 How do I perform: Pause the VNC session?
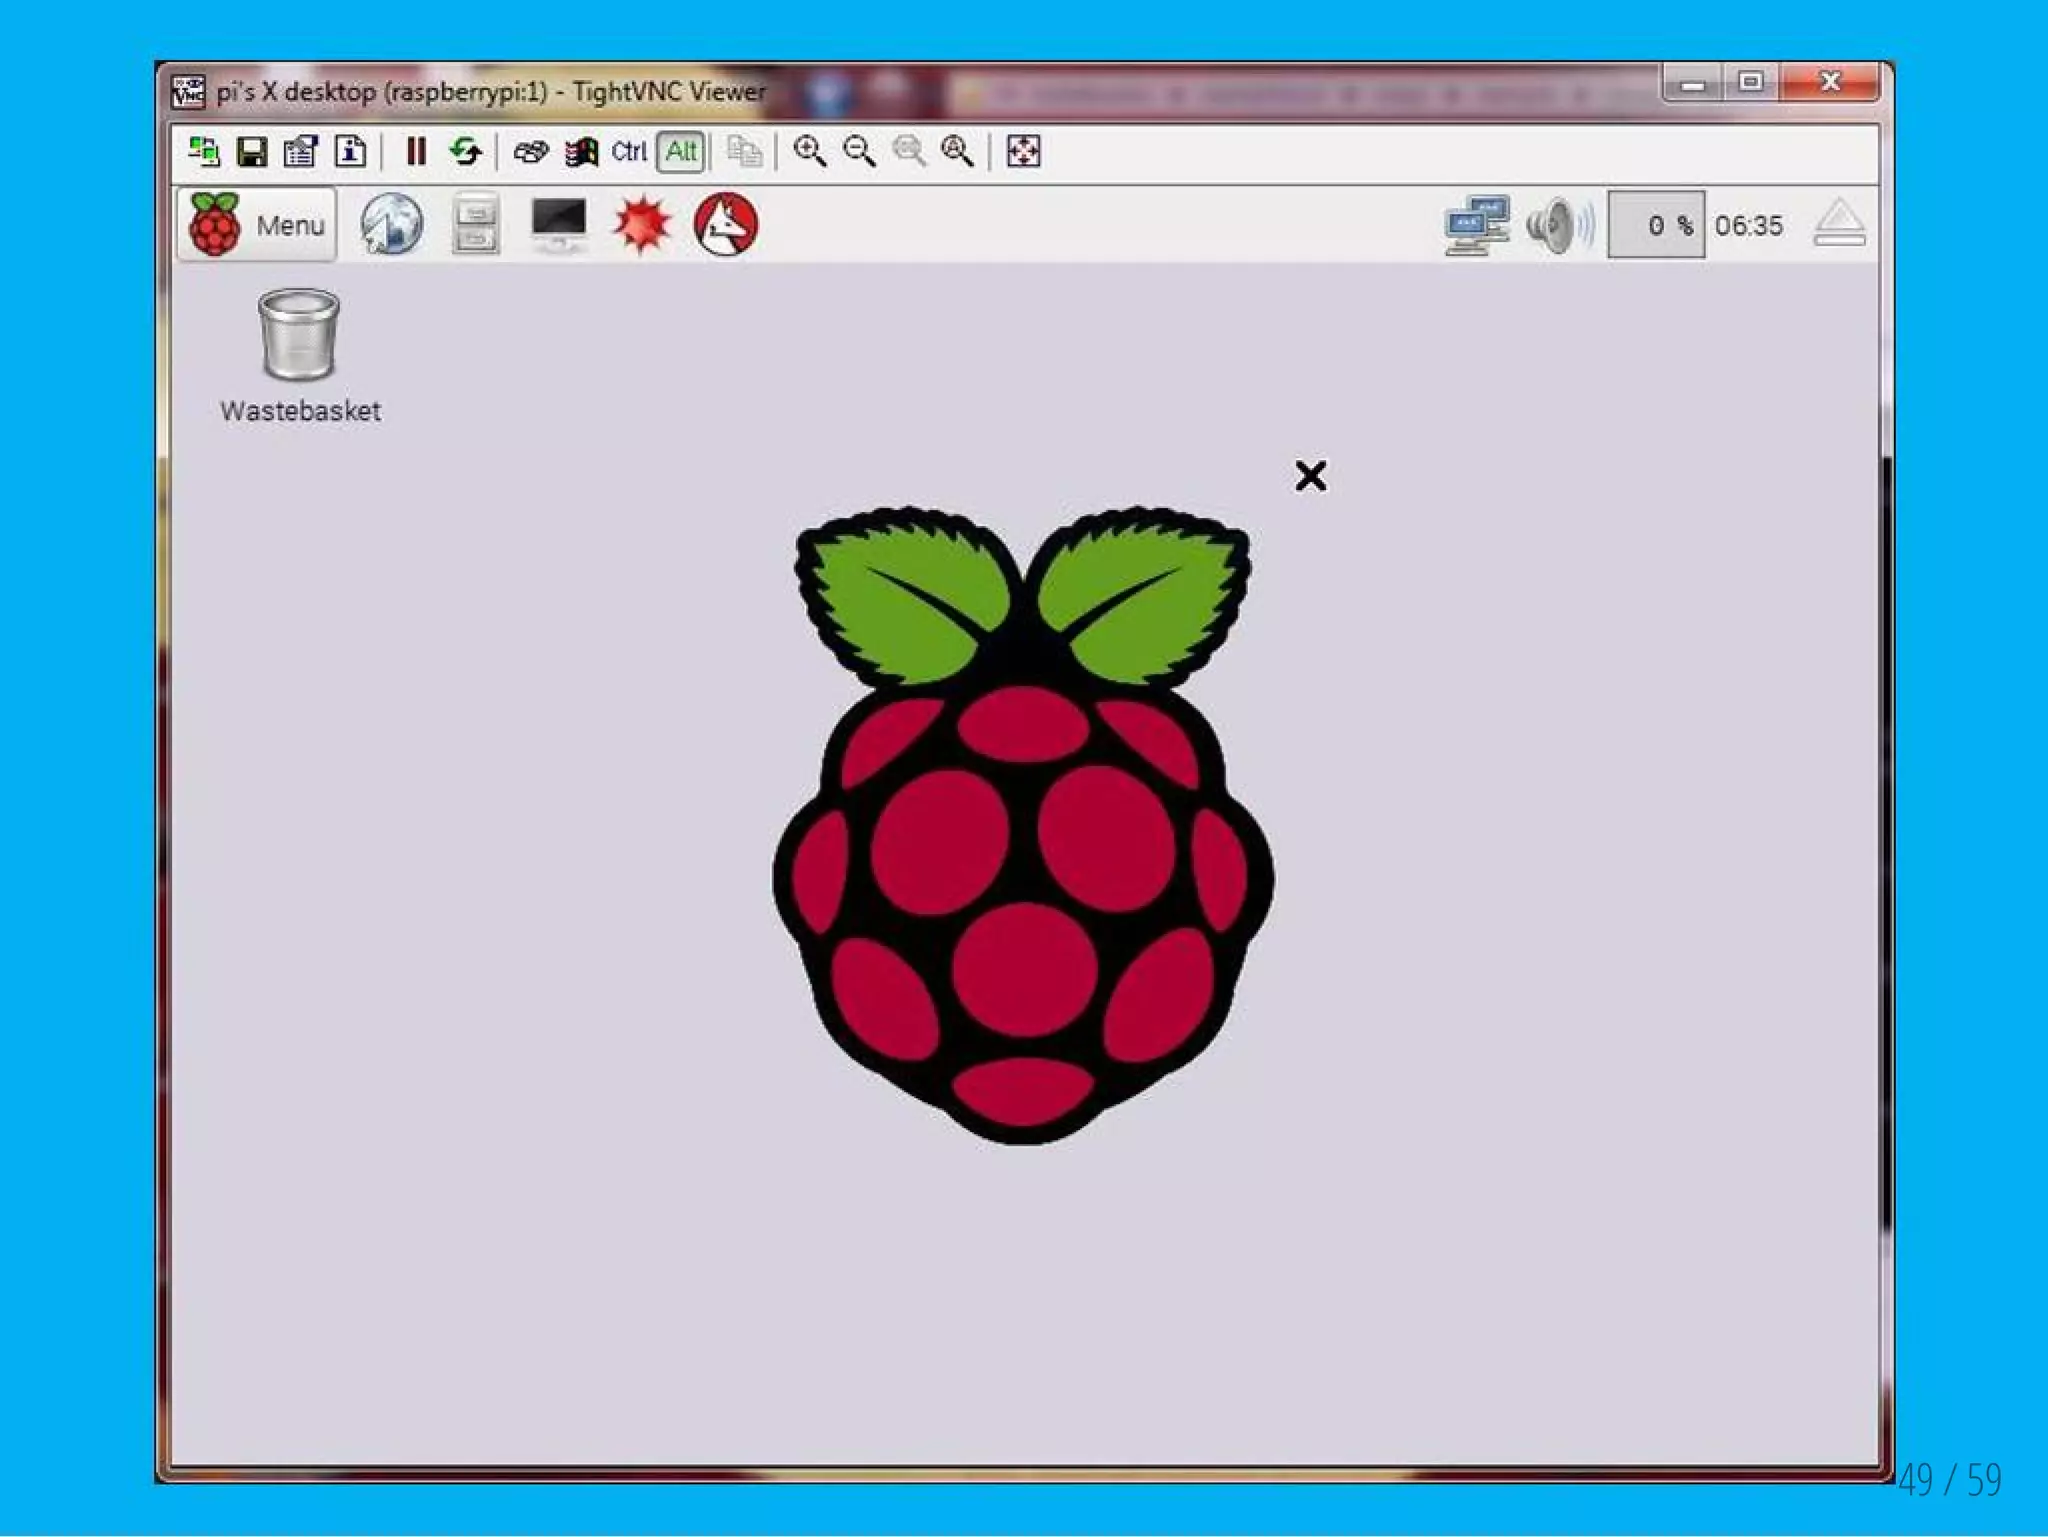416,152
